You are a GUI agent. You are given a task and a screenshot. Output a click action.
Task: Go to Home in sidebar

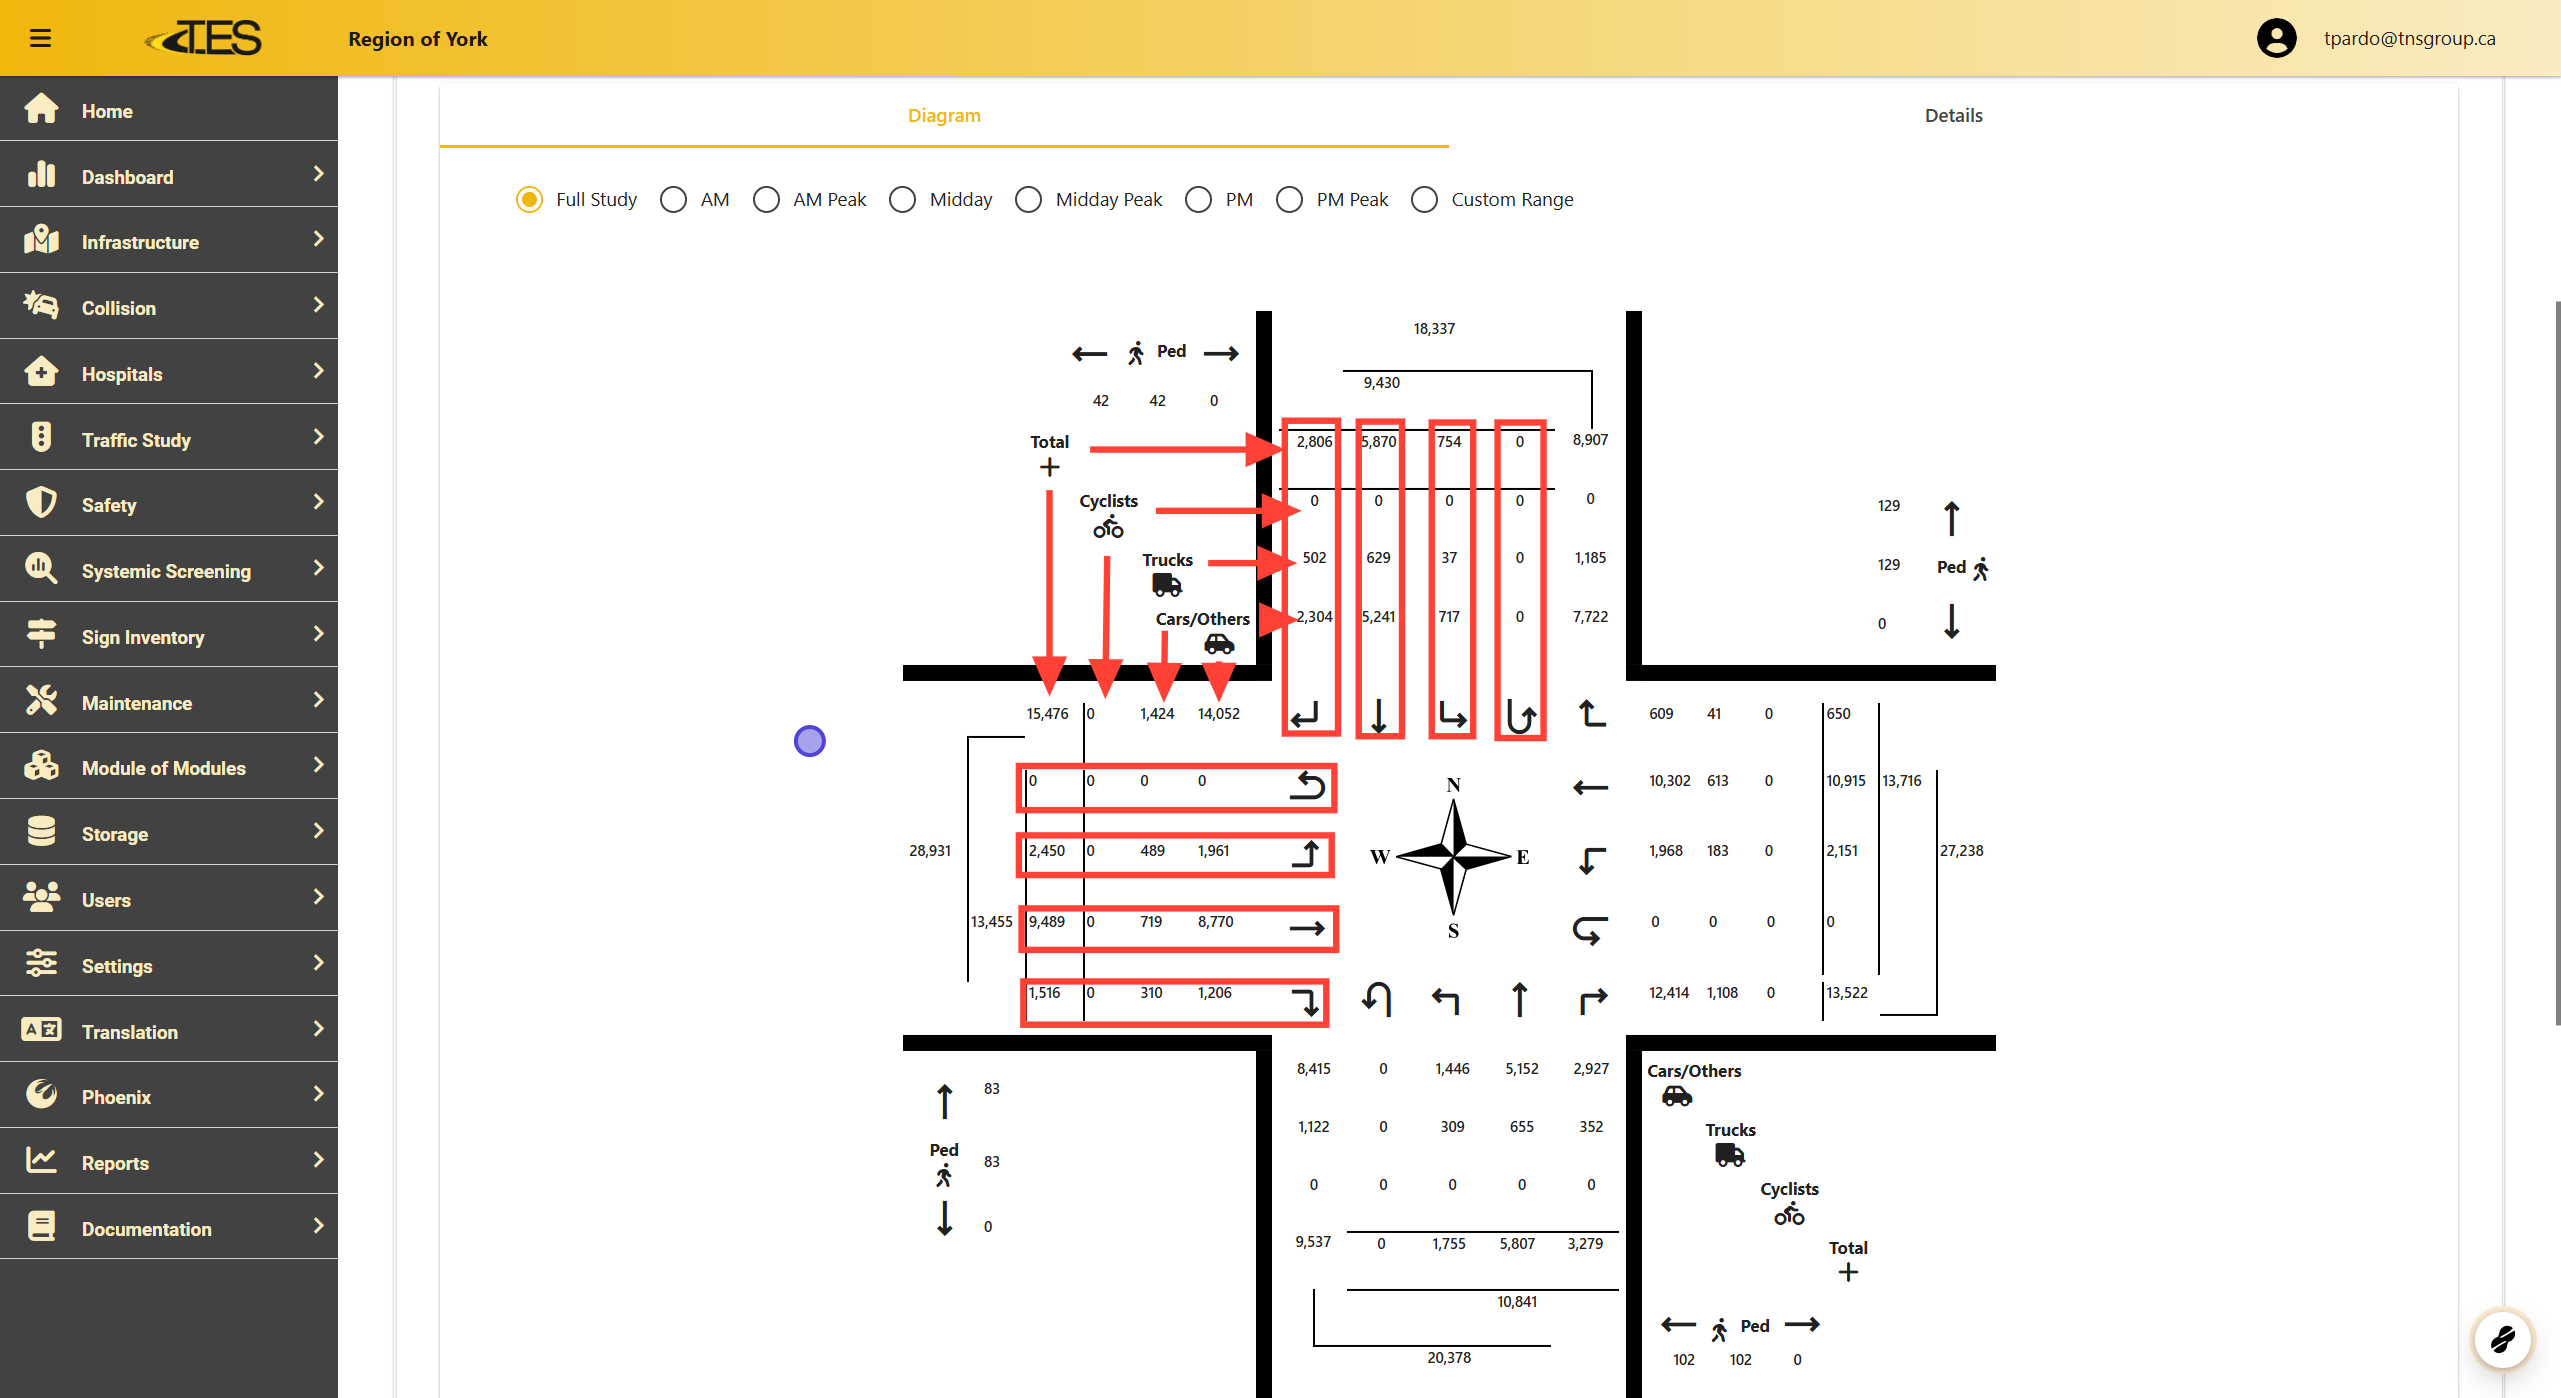click(x=106, y=111)
